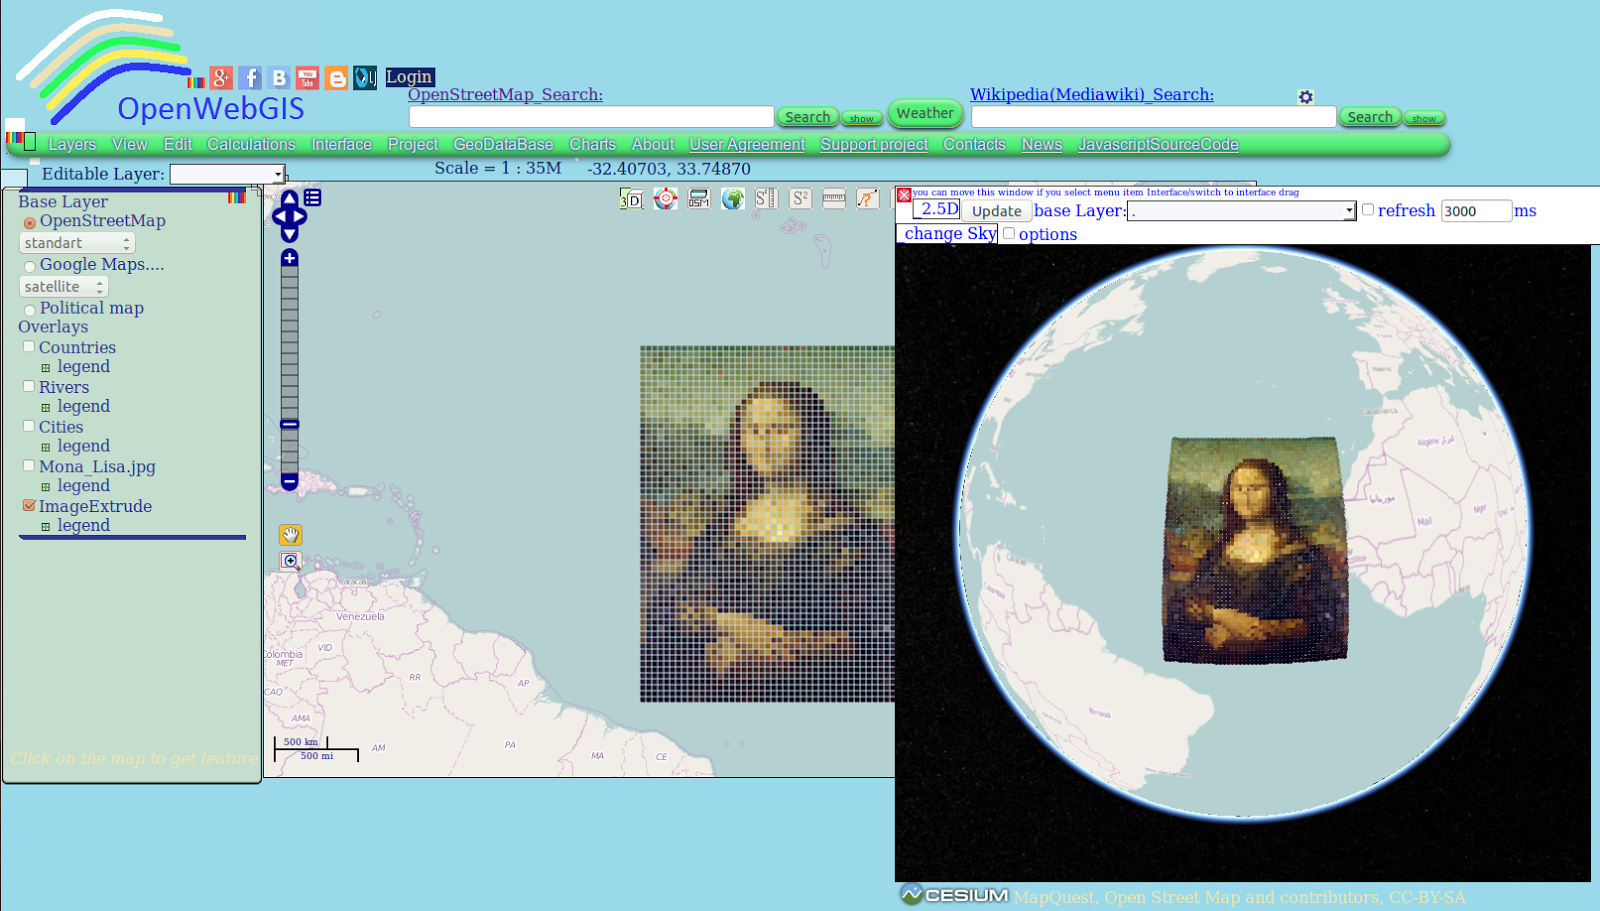
Task: Open the Facebook social icon
Action: [x=250, y=78]
